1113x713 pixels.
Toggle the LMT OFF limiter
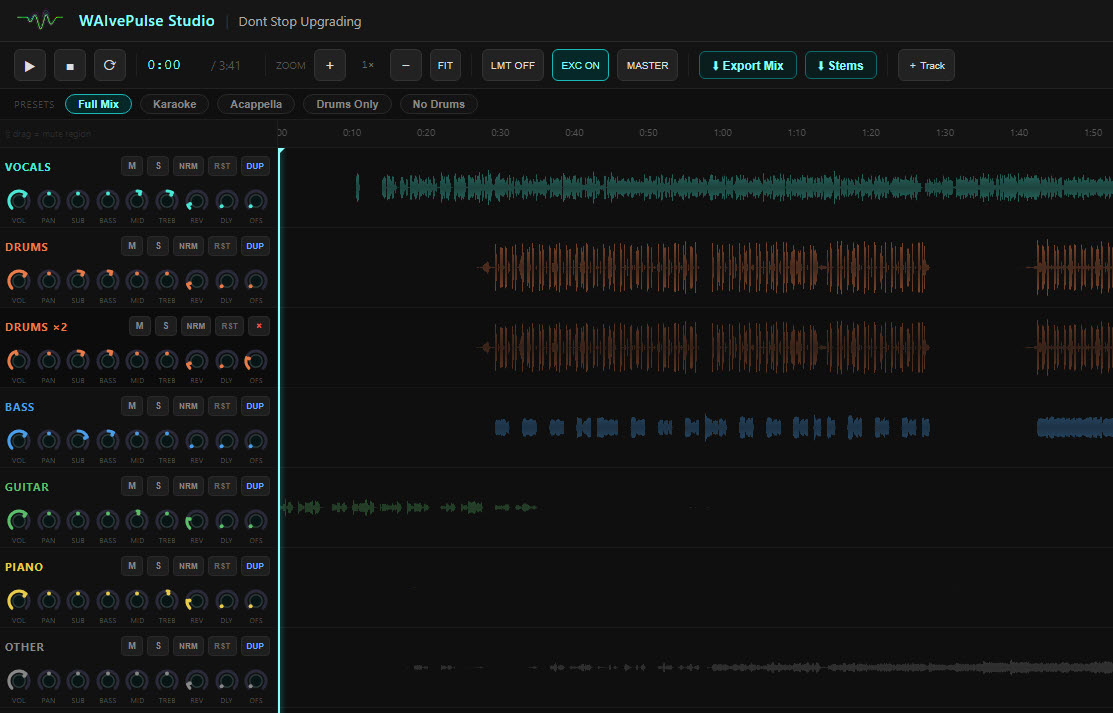(512, 65)
